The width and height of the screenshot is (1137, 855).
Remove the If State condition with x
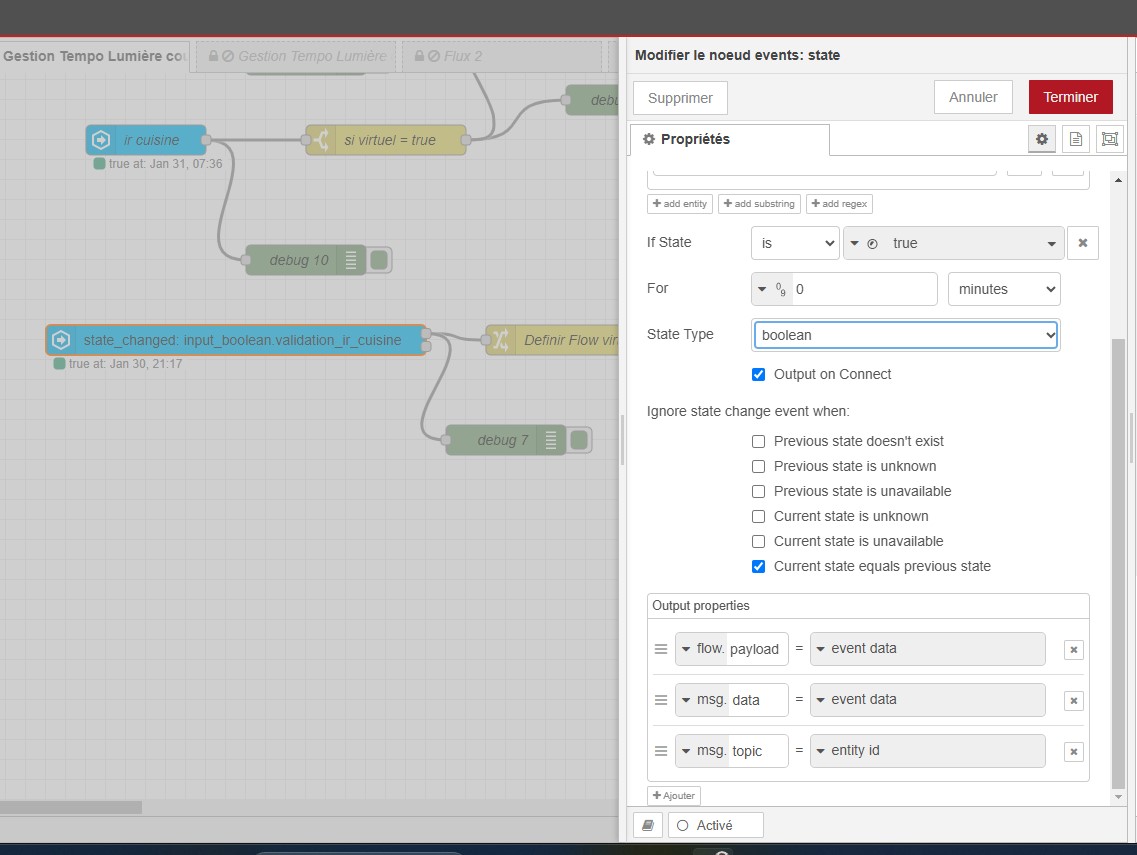point(1083,243)
